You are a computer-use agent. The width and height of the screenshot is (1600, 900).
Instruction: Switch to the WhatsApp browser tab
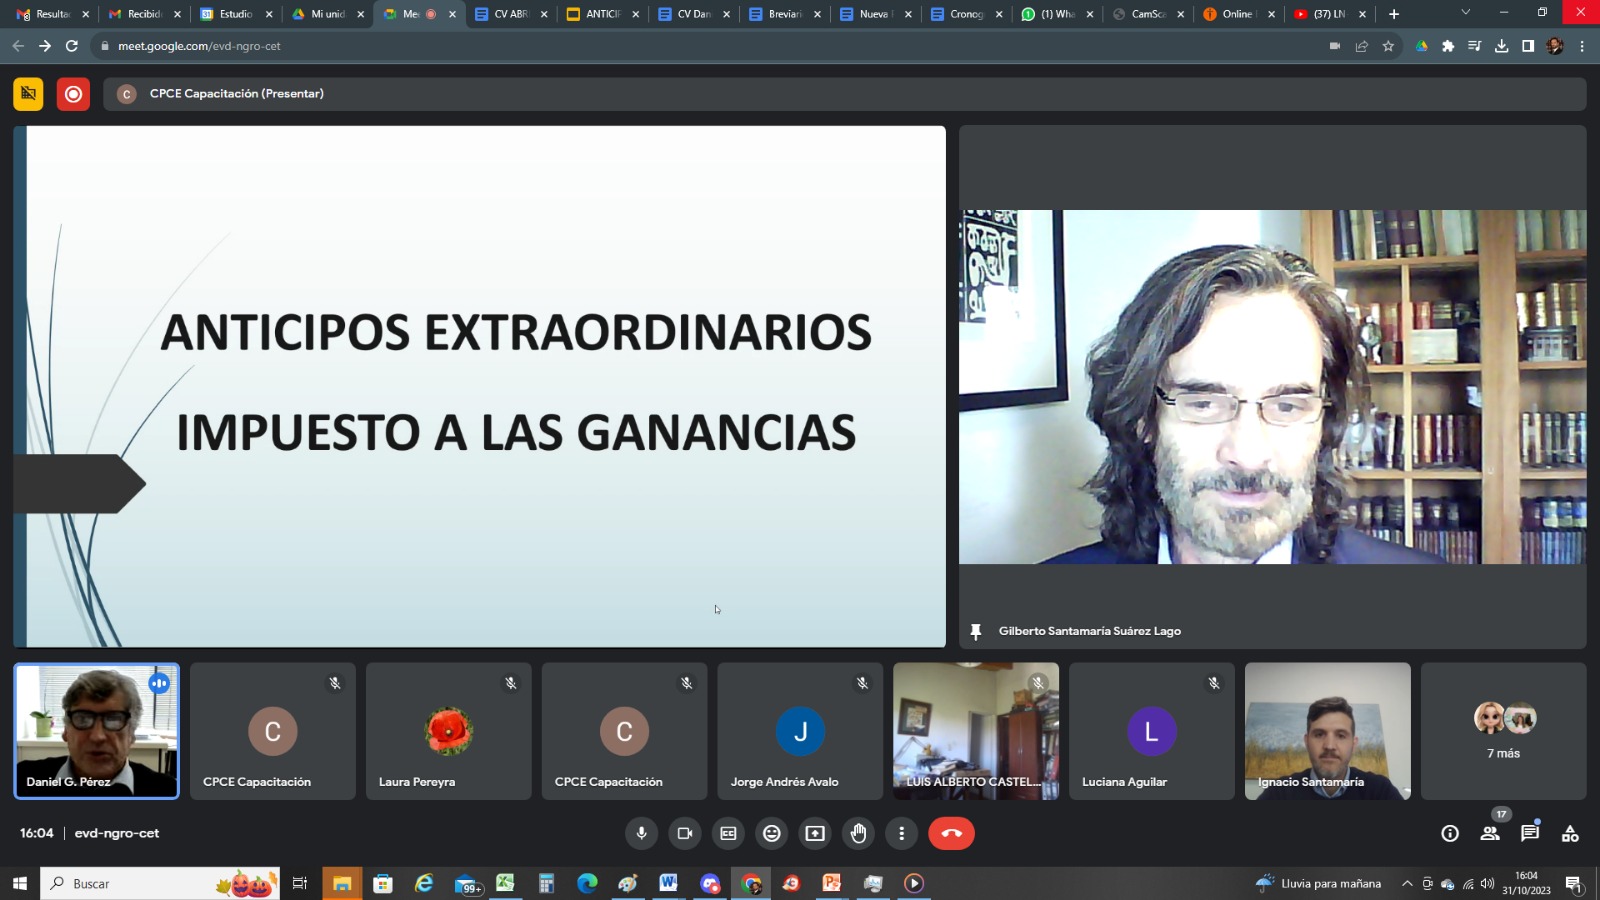pos(1055,14)
